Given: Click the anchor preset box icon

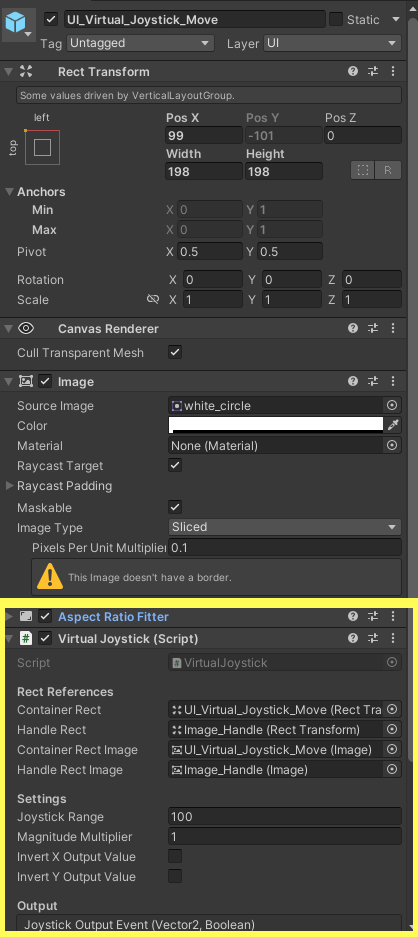Looking at the screenshot, I should pos(42,147).
